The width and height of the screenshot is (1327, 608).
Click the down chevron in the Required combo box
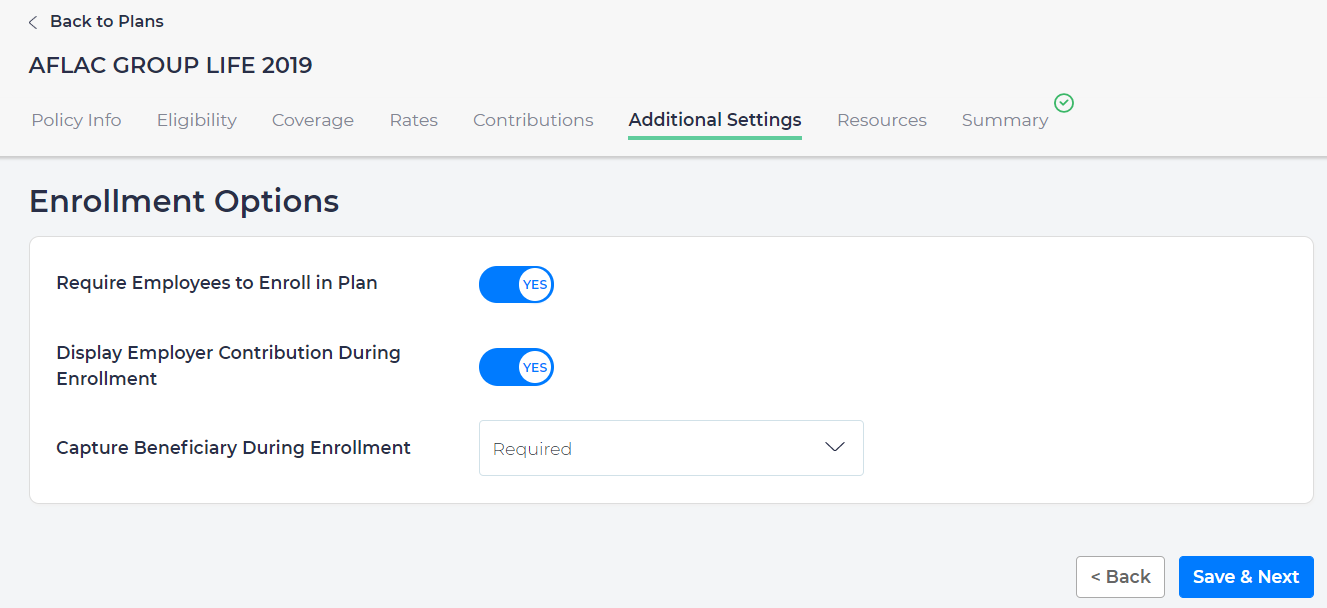[x=835, y=447]
